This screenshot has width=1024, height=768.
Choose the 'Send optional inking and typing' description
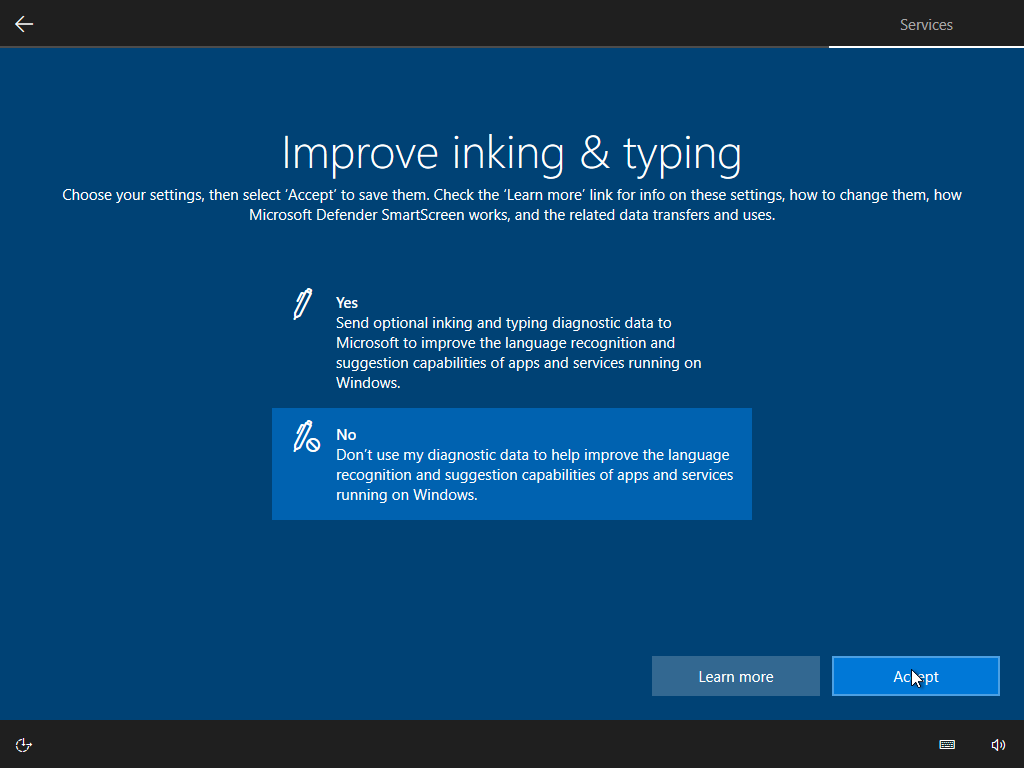tap(518, 343)
